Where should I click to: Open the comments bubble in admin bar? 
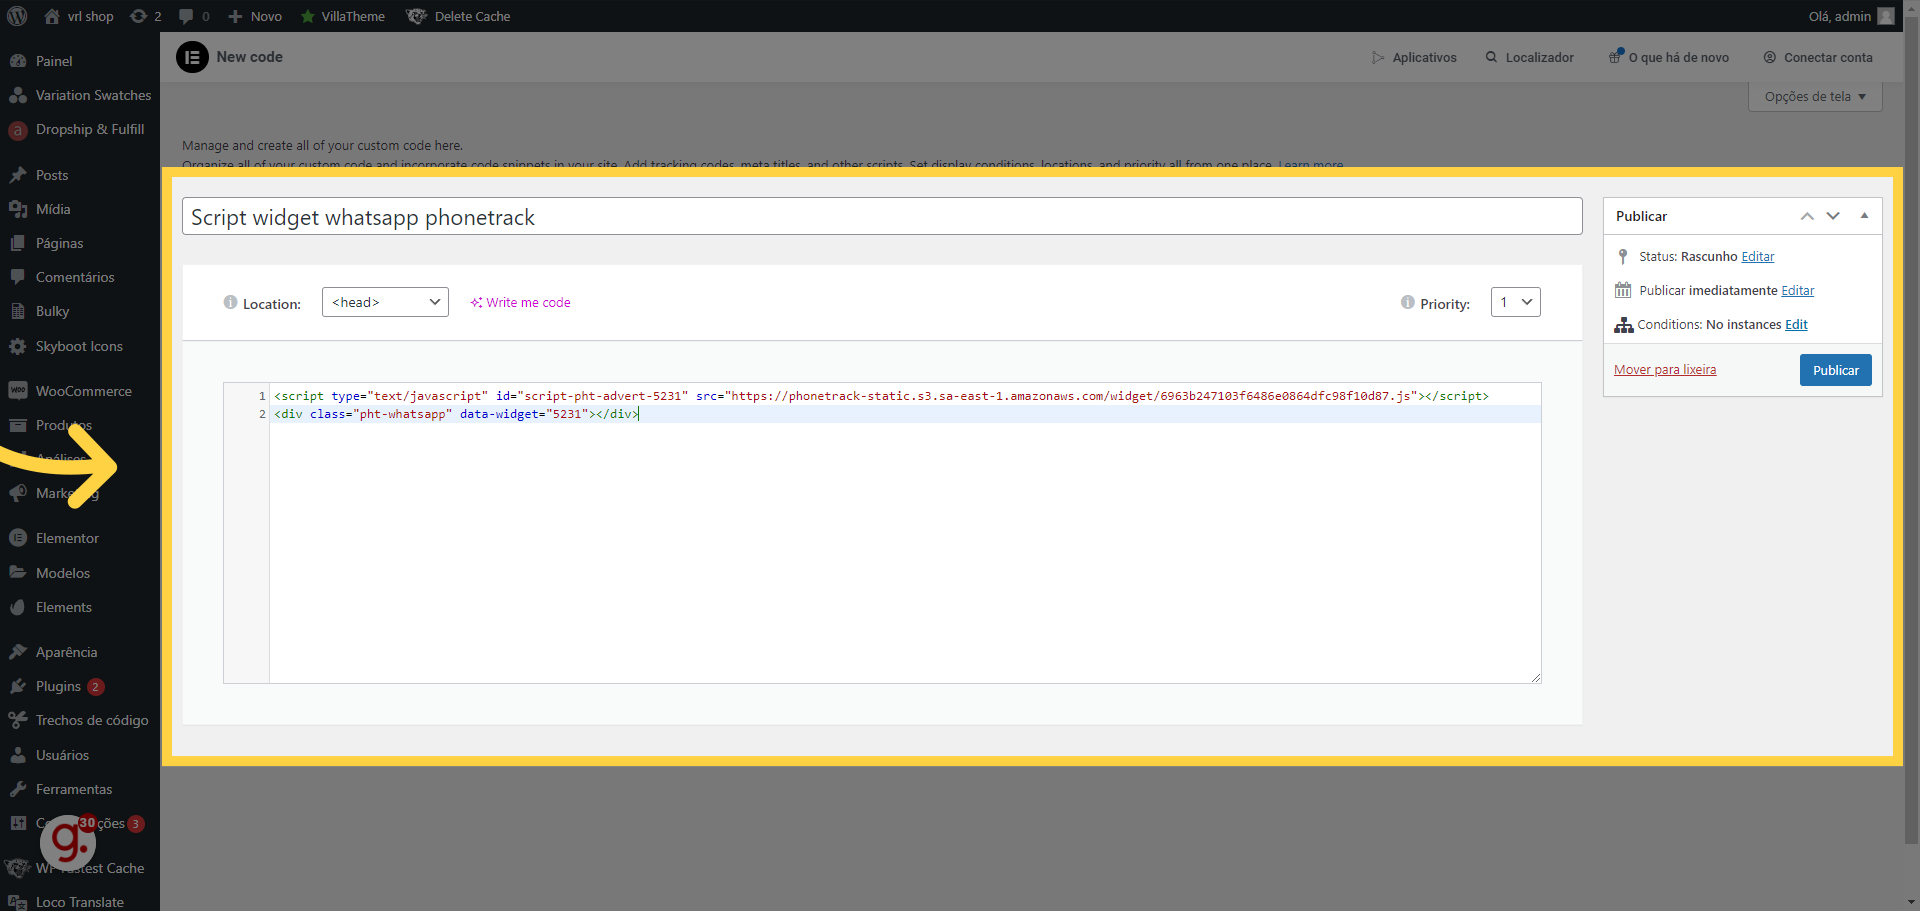click(194, 16)
